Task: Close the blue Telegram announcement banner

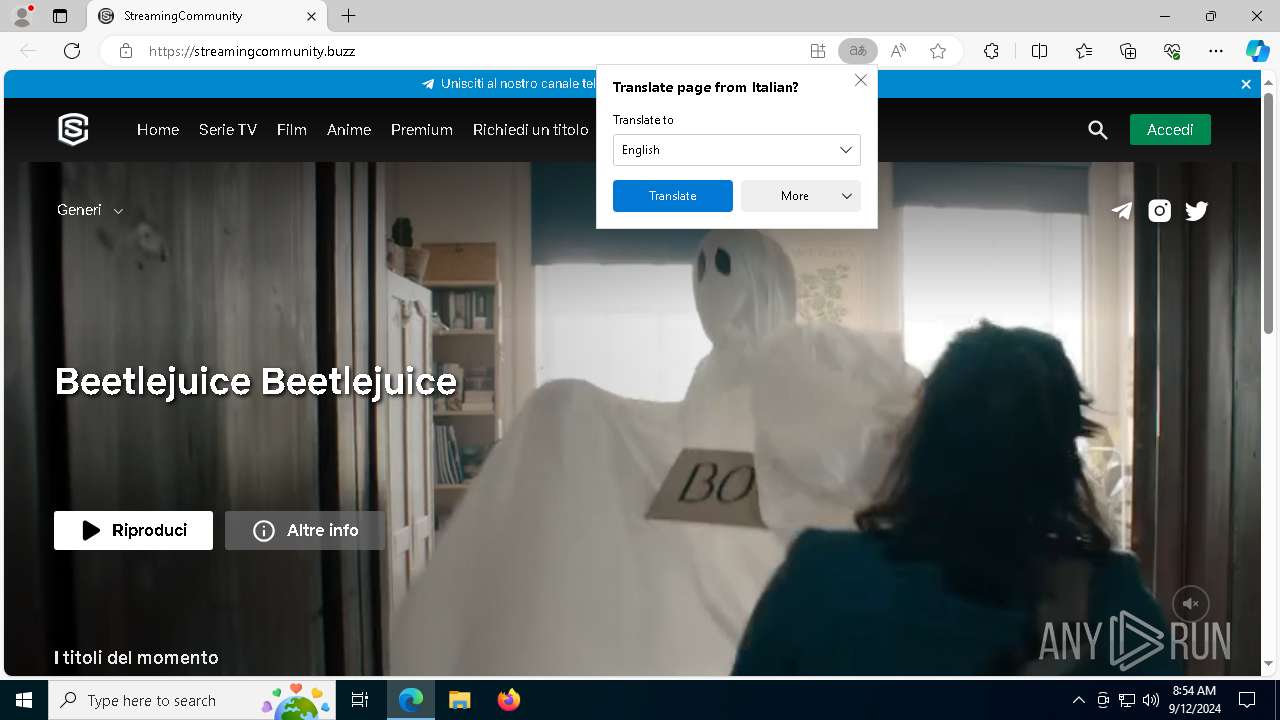Action: coord(1246,85)
